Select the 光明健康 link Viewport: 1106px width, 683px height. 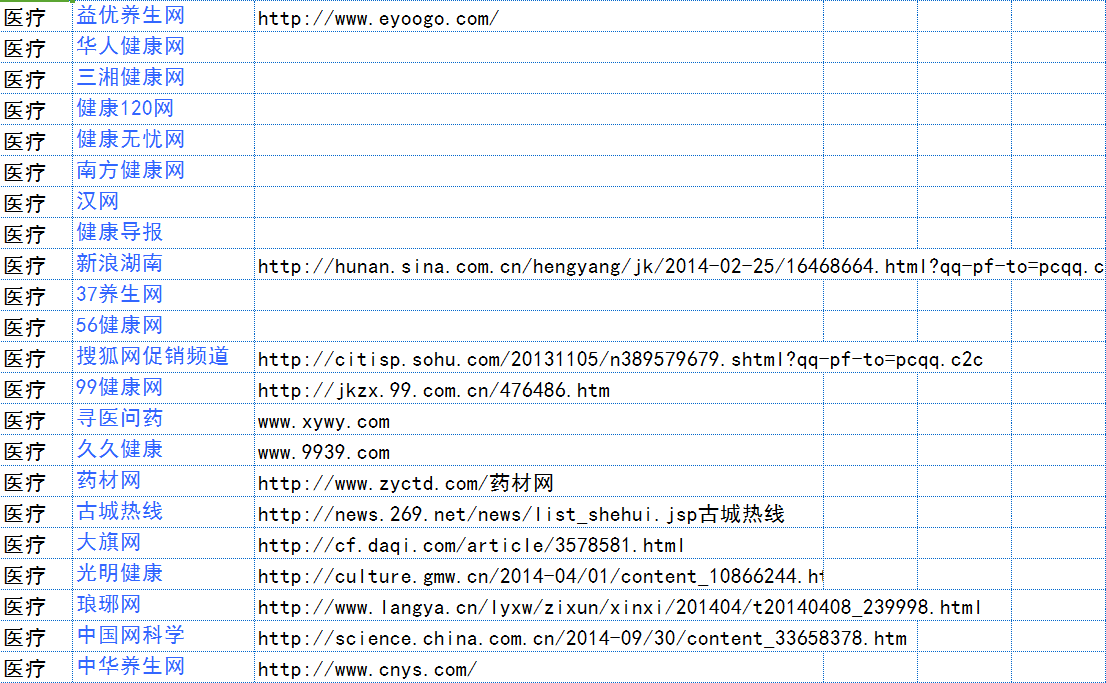(x=119, y=574)
